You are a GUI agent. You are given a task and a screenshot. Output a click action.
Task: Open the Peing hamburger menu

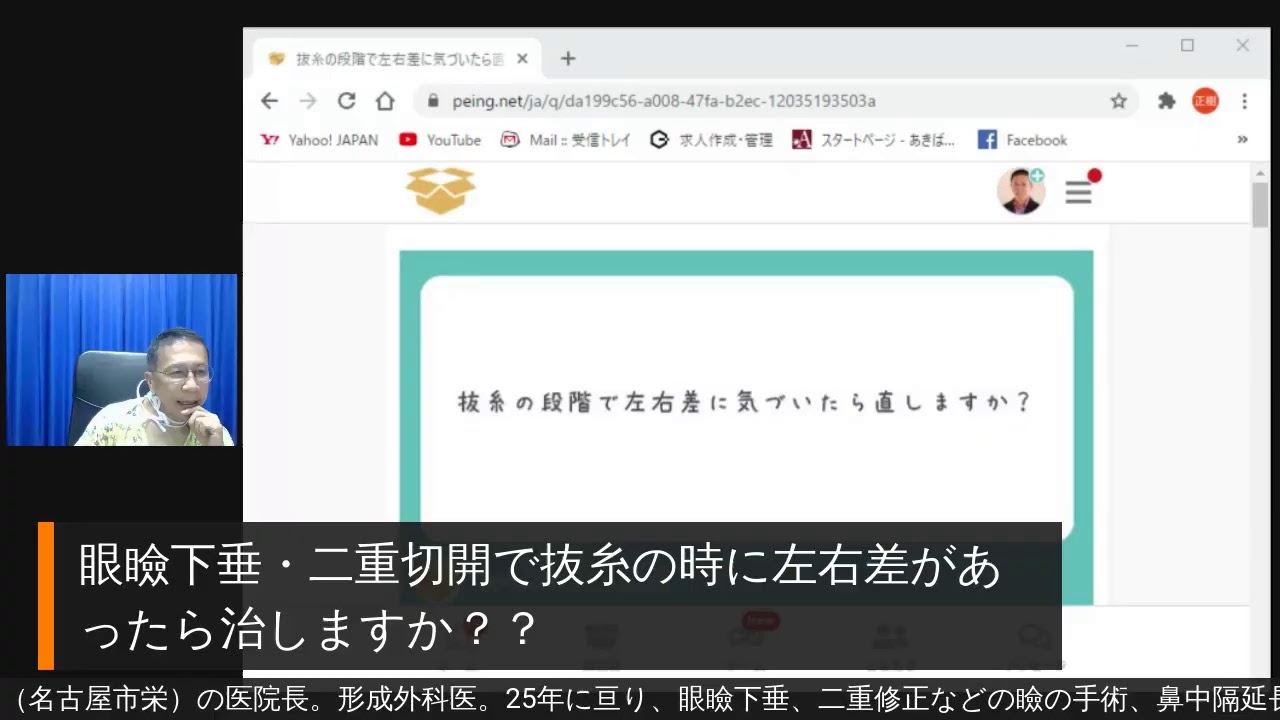pyautogui.click(x=1078, y=192)
